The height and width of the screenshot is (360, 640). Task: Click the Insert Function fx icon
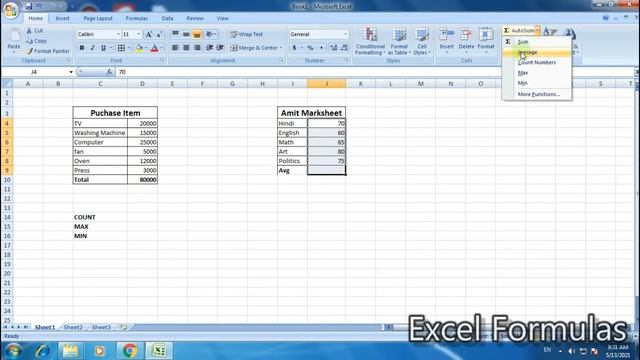[109, 72]
